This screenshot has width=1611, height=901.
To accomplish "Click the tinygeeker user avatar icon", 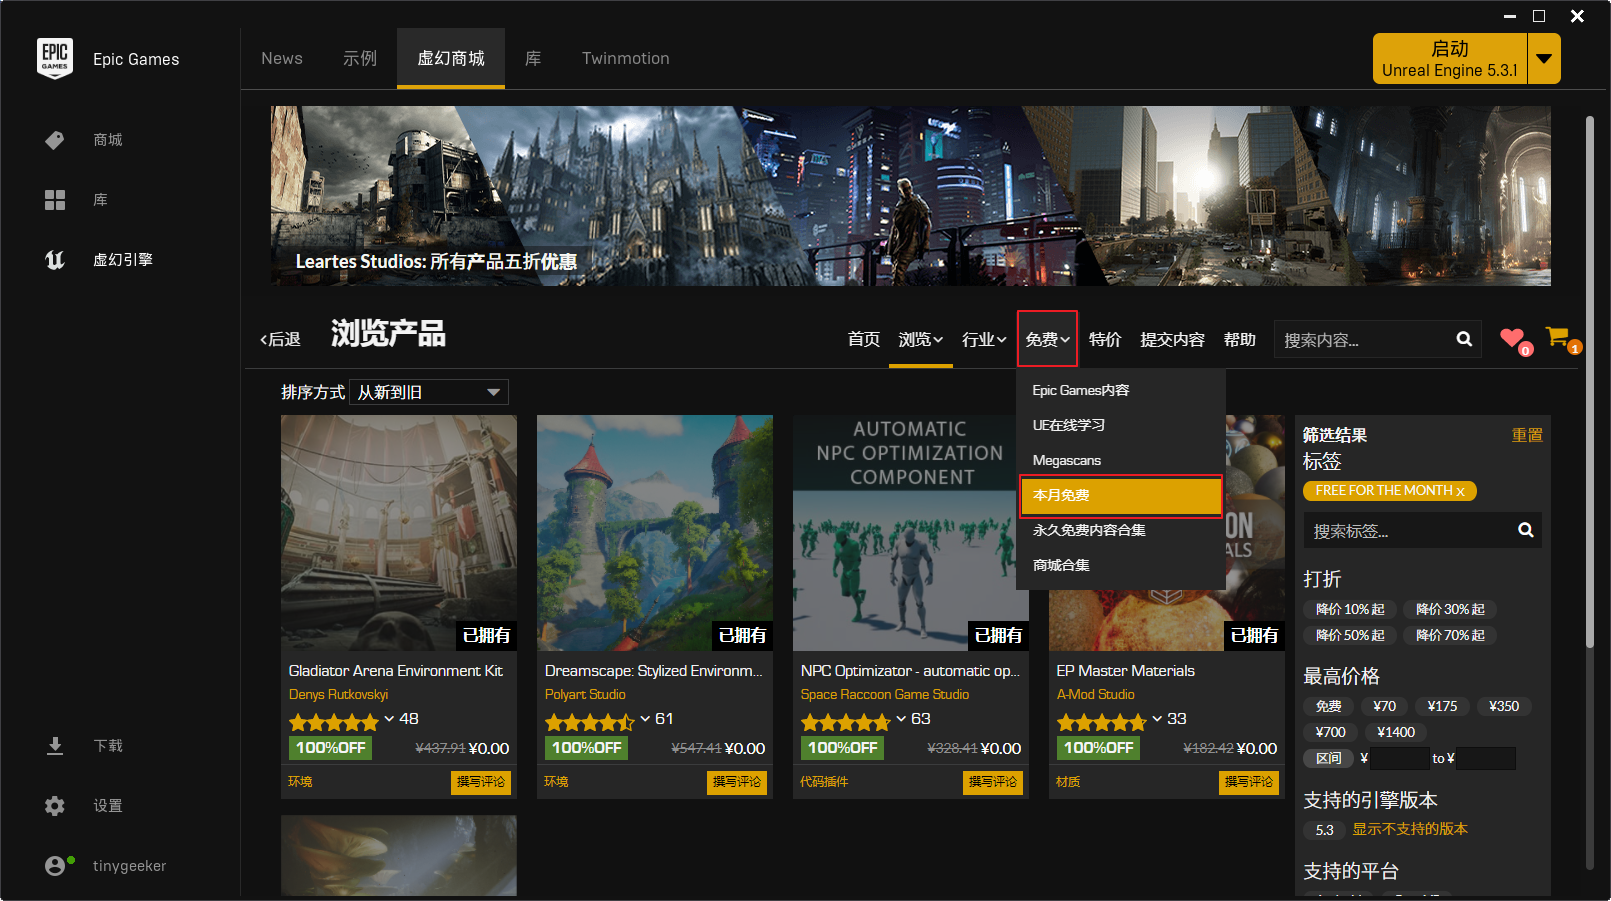I will (x=55, y=866).
